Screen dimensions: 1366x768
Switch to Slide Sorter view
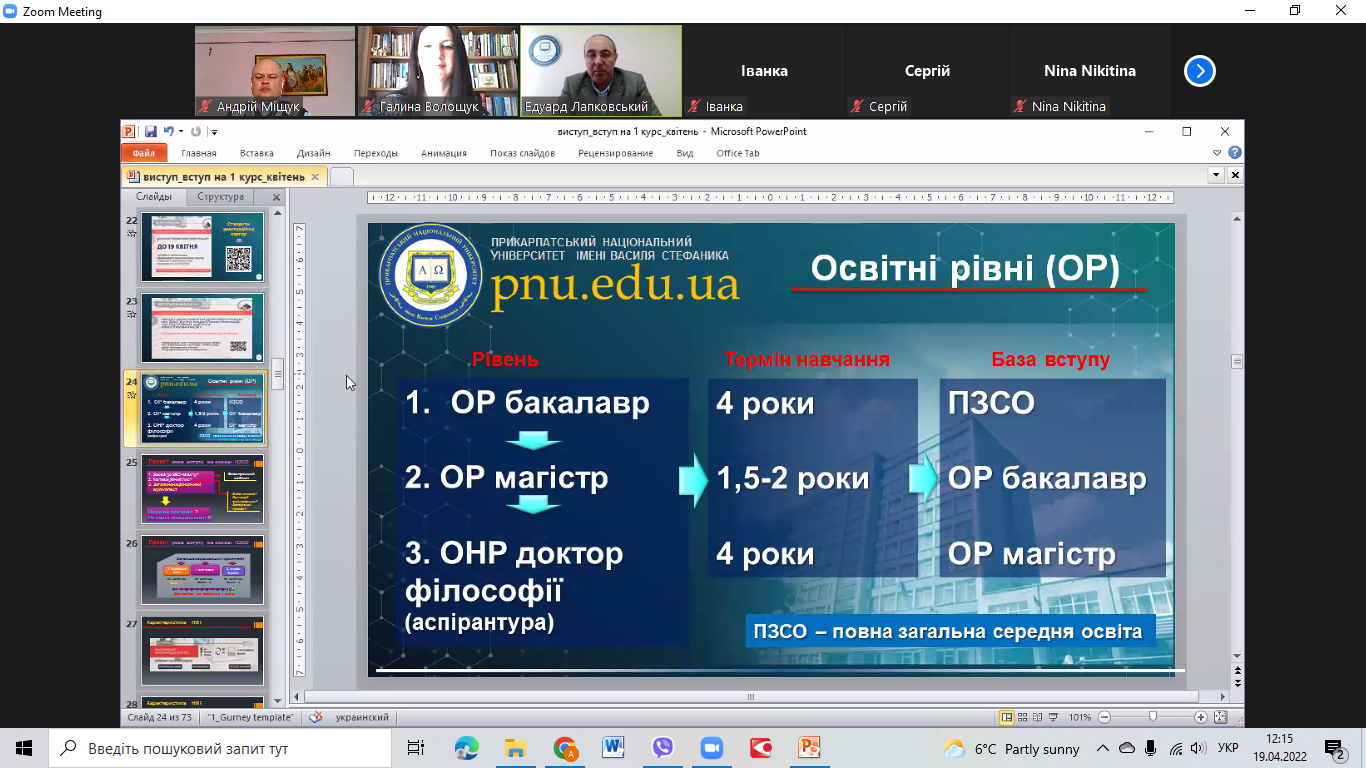pyautogui.click(x=1022, y=717)
